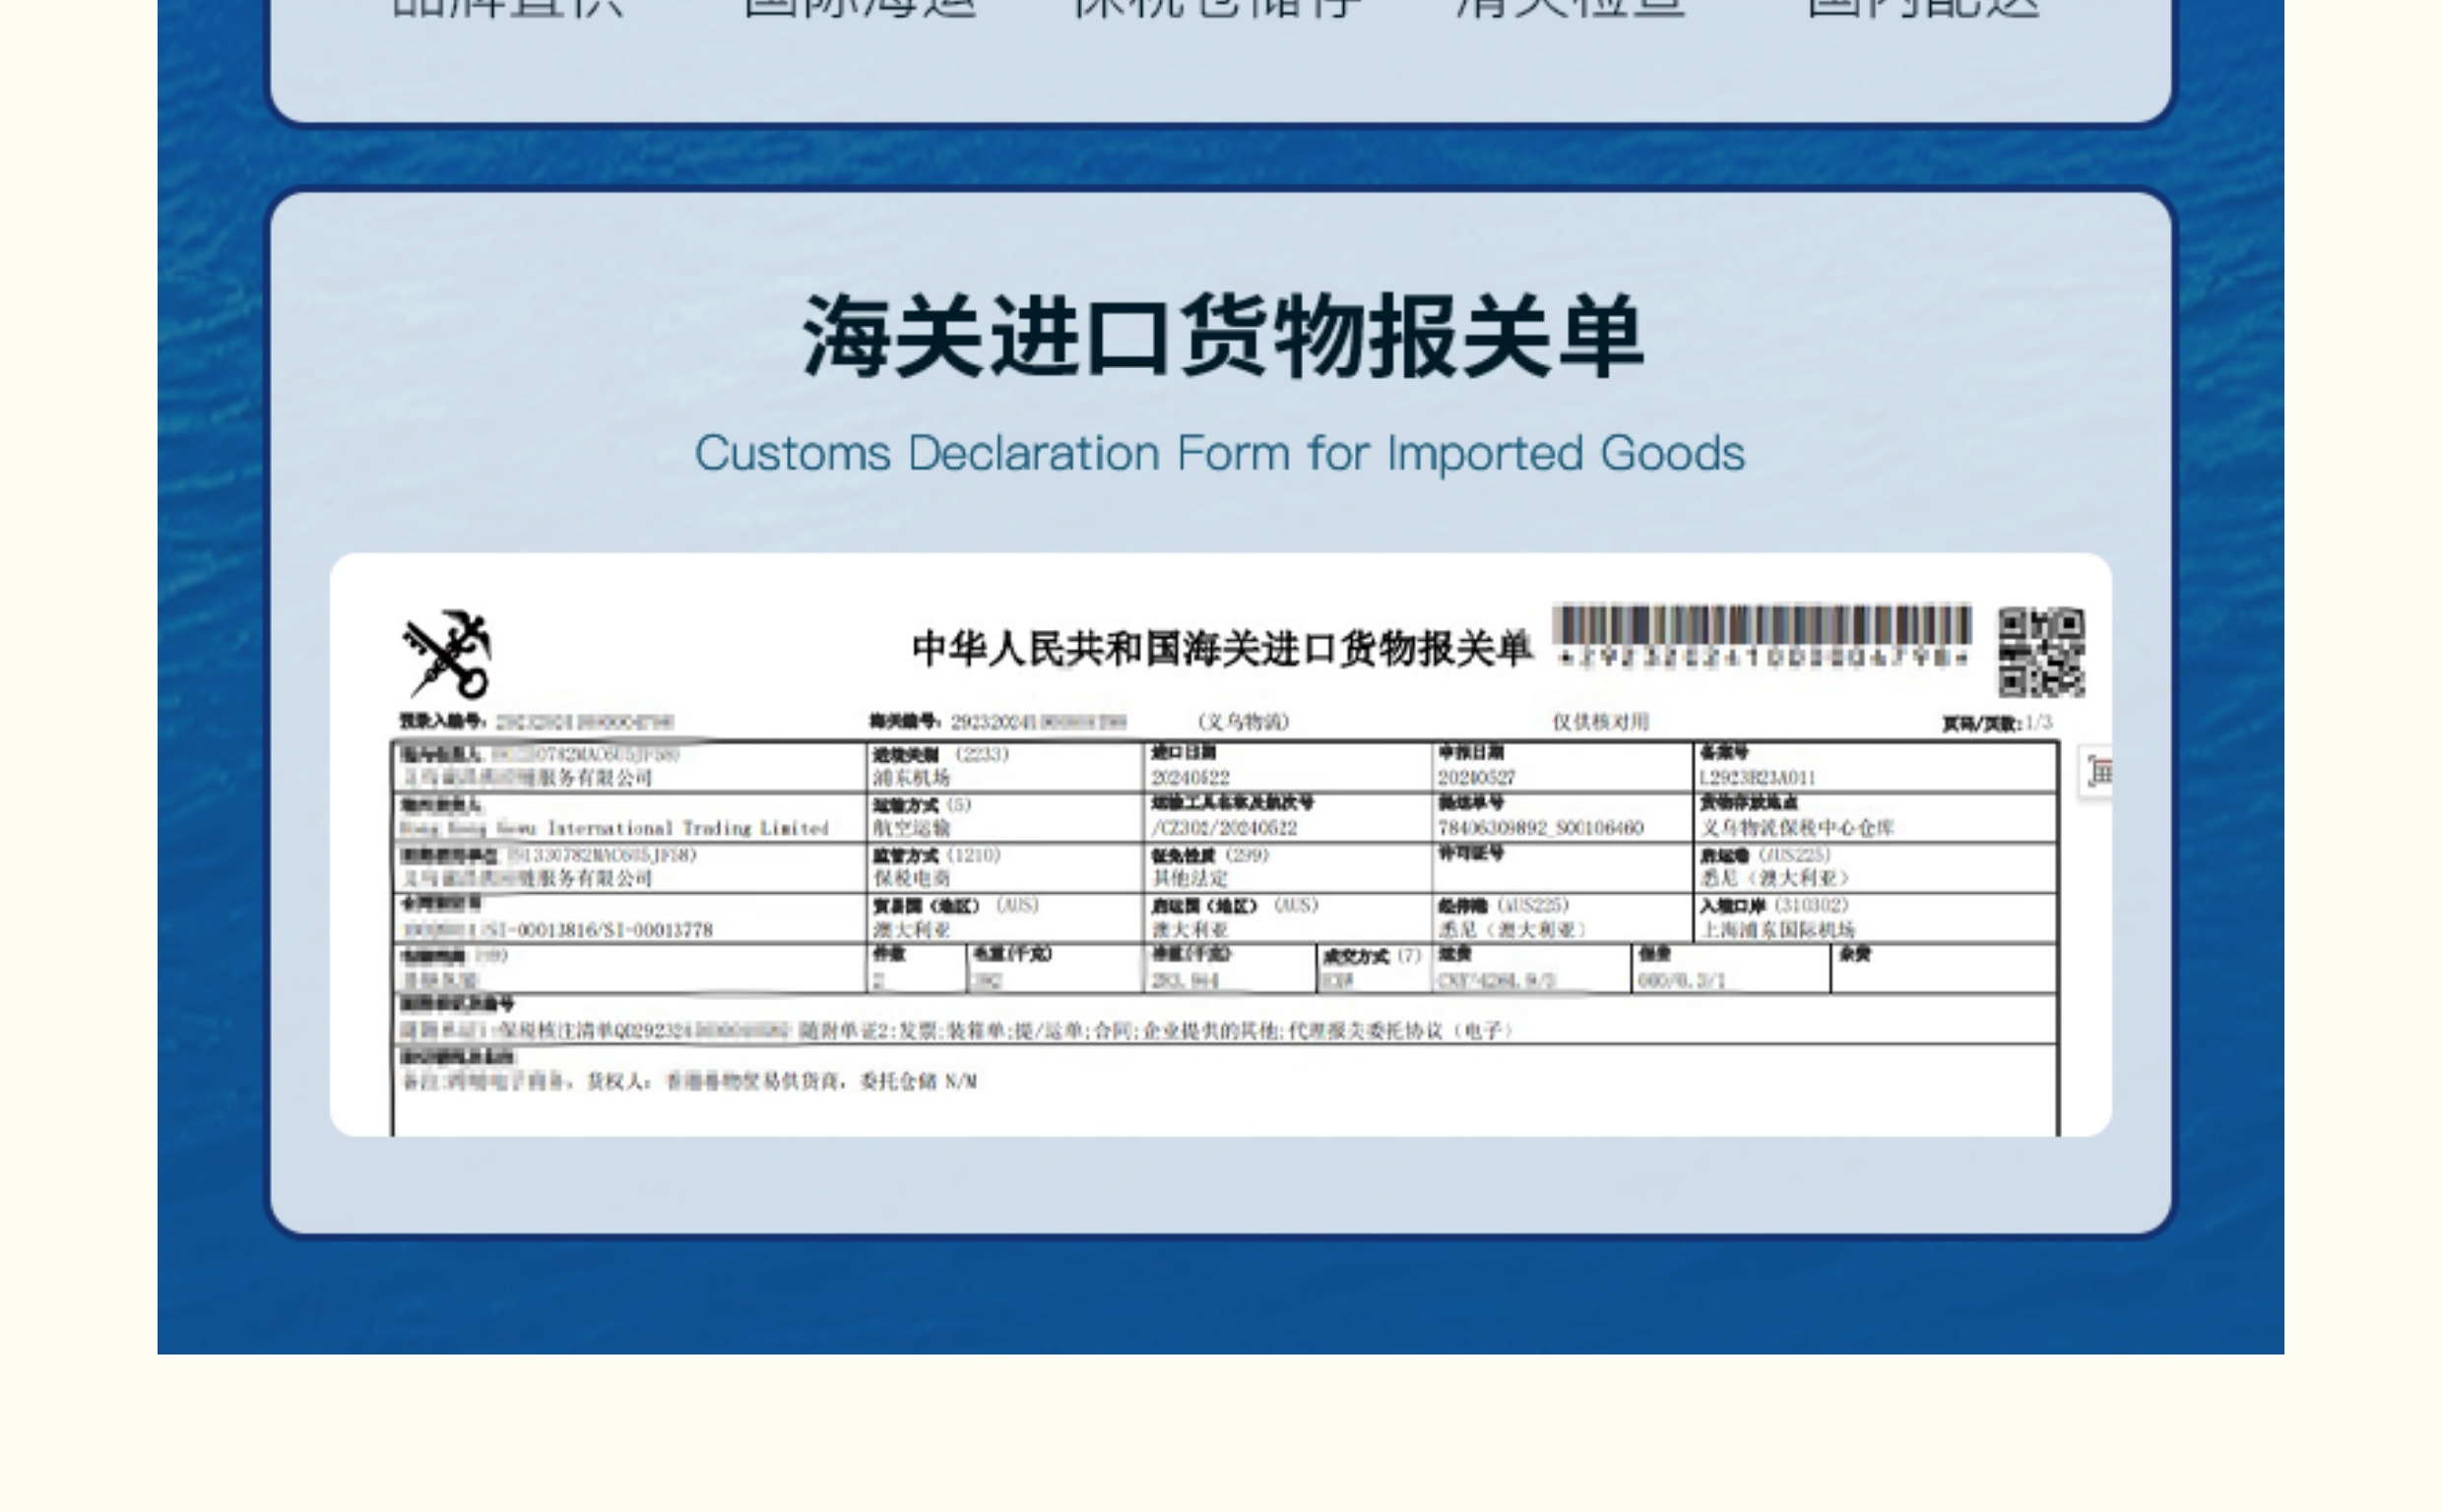2442x1512 pixels.
Task: Click the 义乌物流保税中心仓库 storage location cell
Action: tap(1797, 828)
